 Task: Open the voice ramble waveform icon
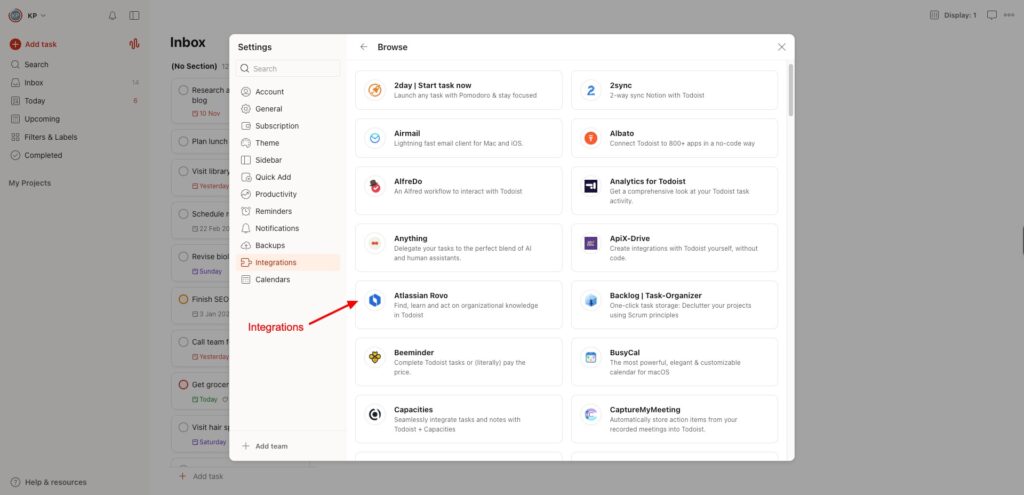click(134, 44)
